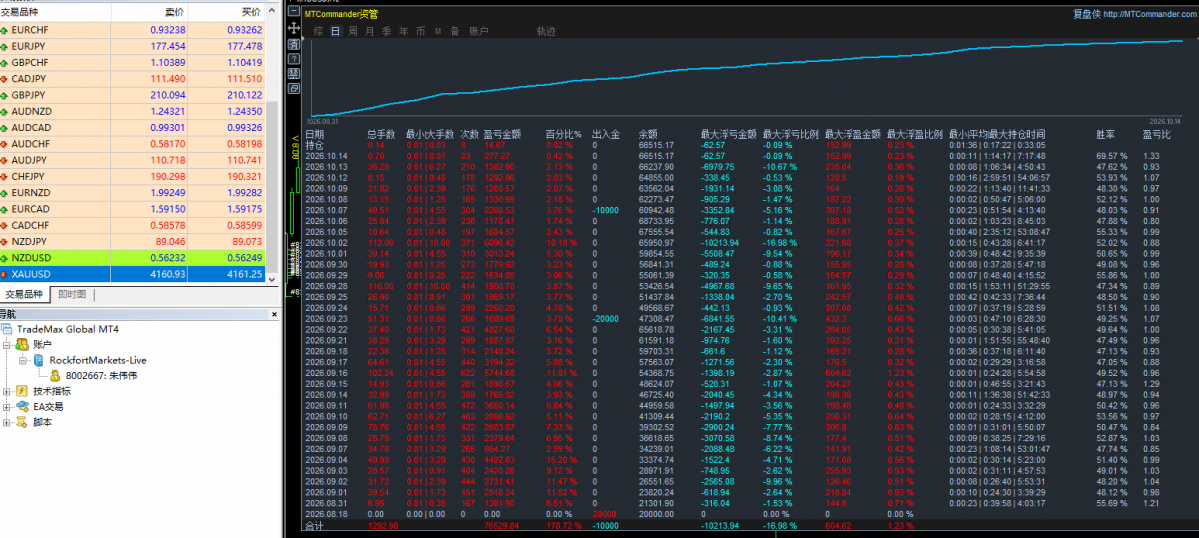Click the 交易品种 column header
Image resolution: width=1199 pixels, height=538 pixels.
tap(55, 12)
